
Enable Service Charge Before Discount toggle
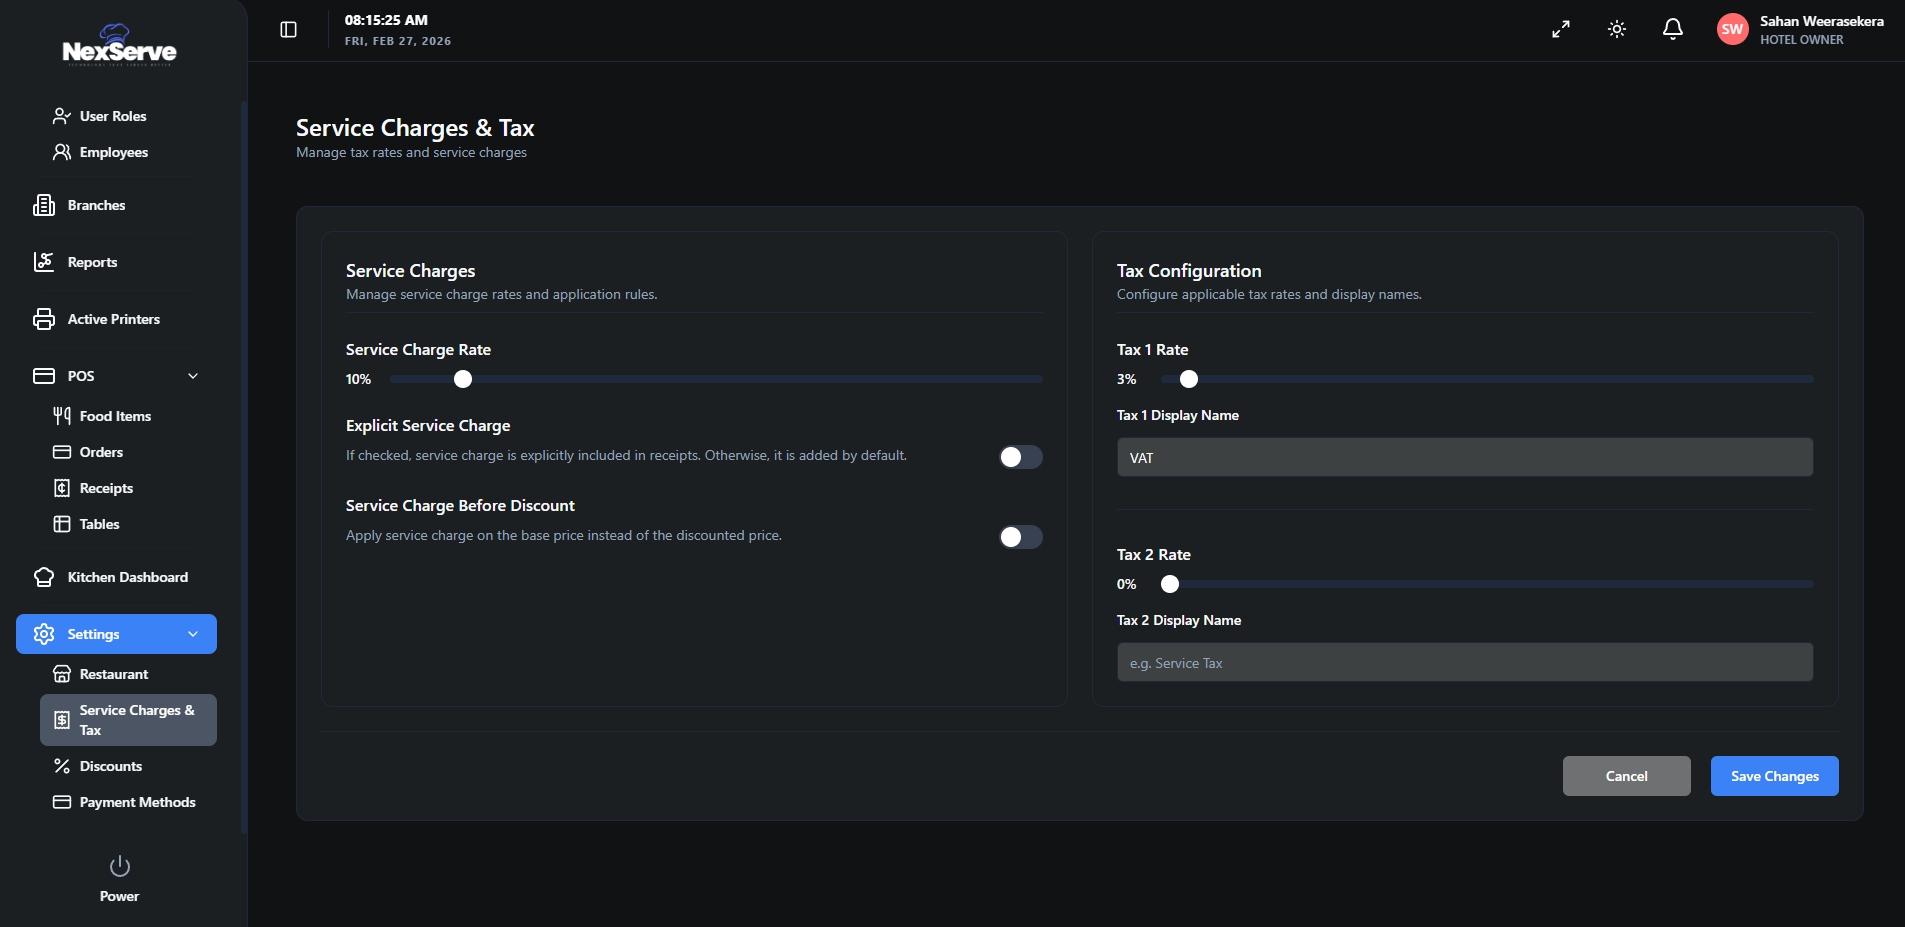coord(1020,537)
